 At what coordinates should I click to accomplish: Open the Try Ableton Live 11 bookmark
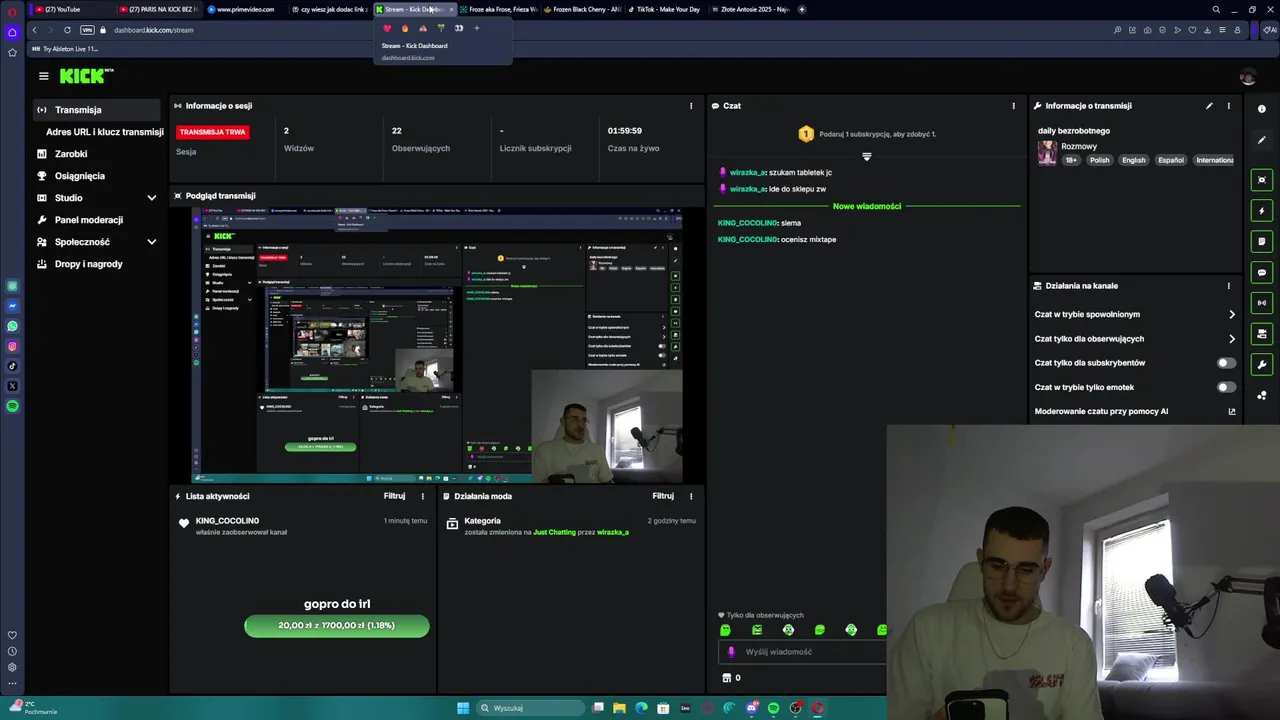tap(65, 48)
